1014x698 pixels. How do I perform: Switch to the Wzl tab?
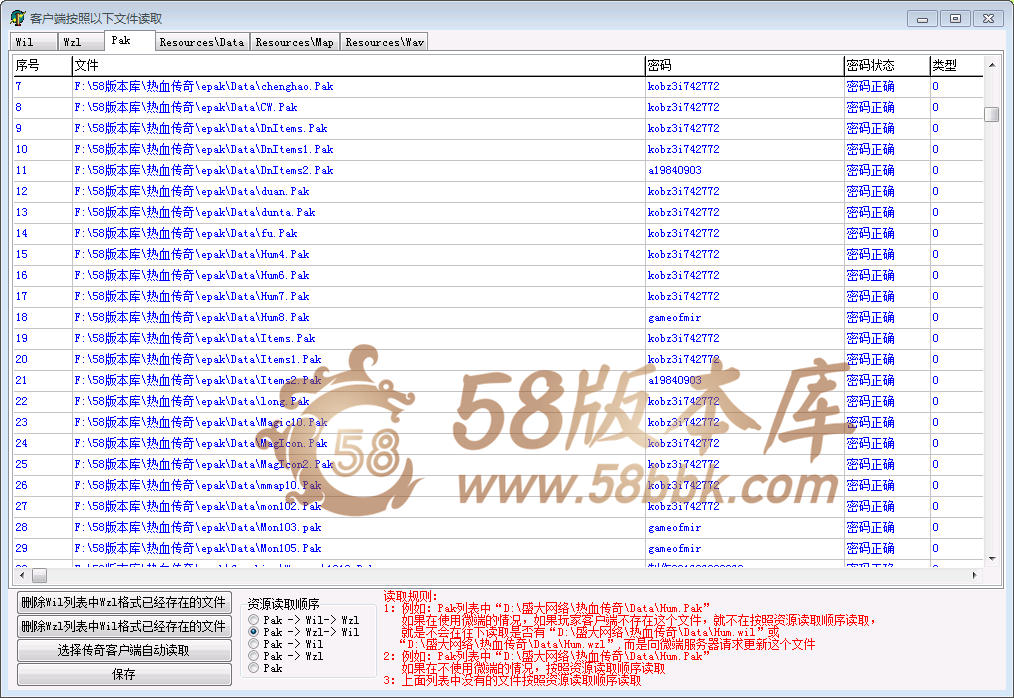[81, 42]
